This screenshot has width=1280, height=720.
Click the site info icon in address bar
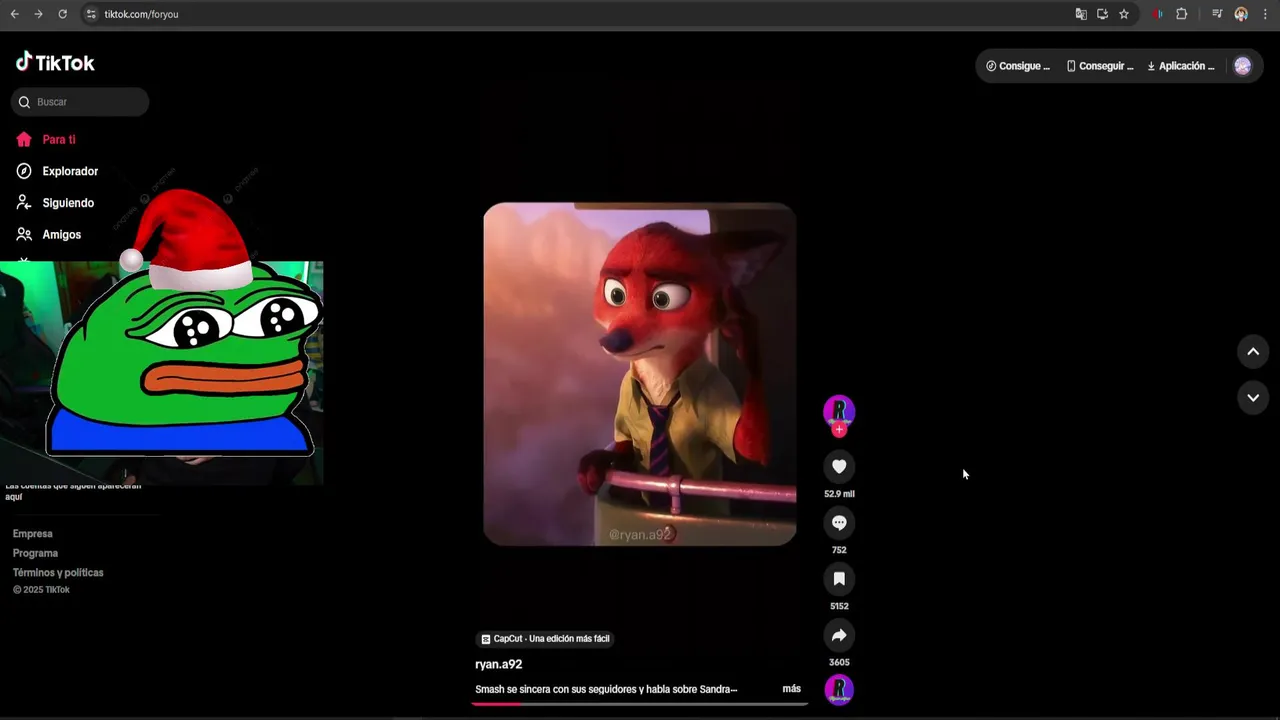click(91, 14)
